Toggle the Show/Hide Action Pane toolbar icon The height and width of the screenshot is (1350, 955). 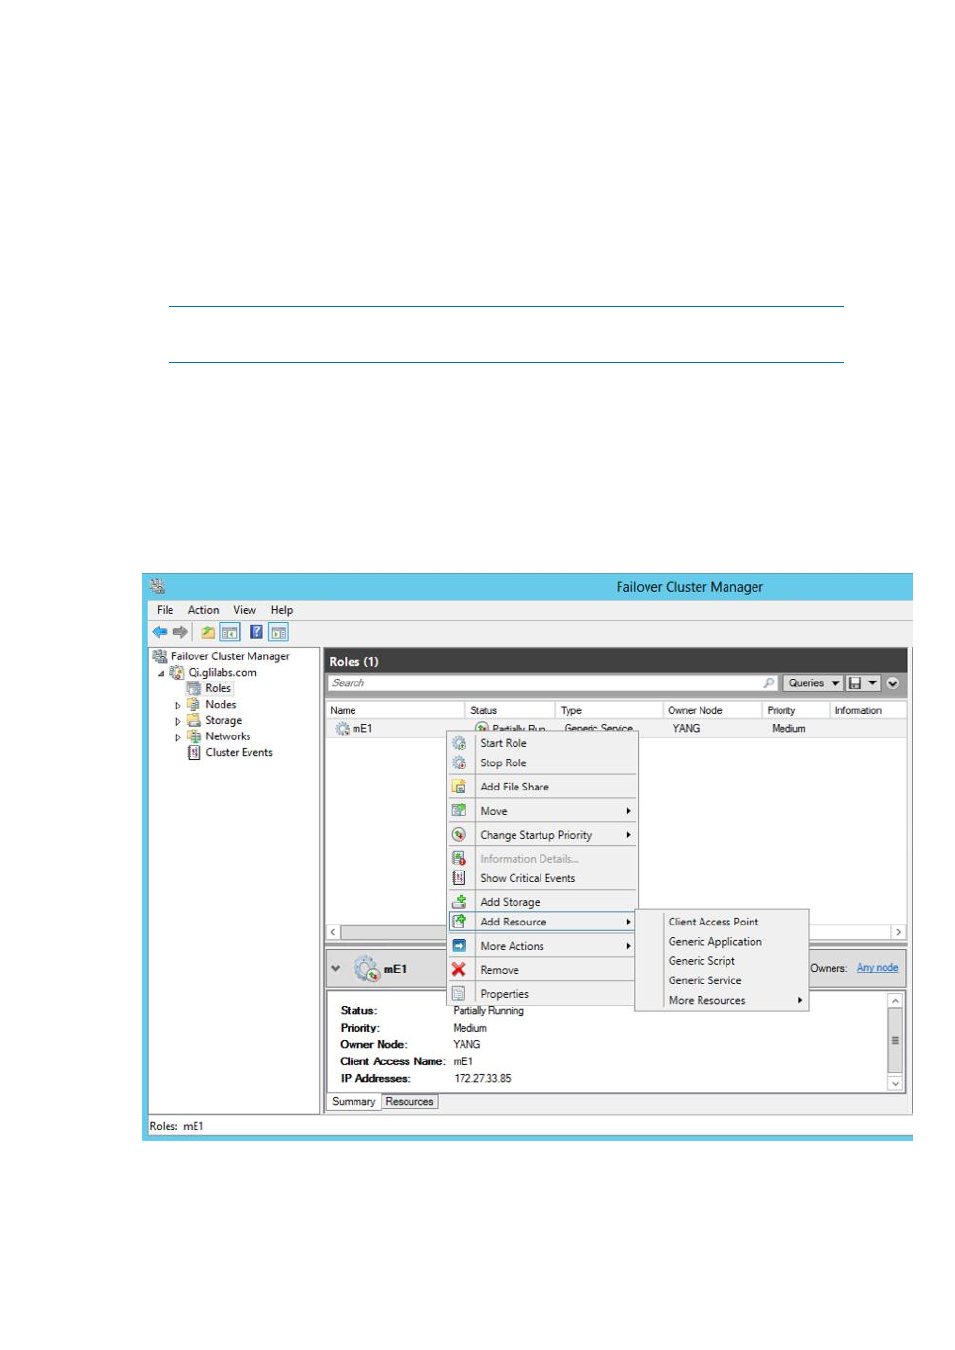point(279,632)
